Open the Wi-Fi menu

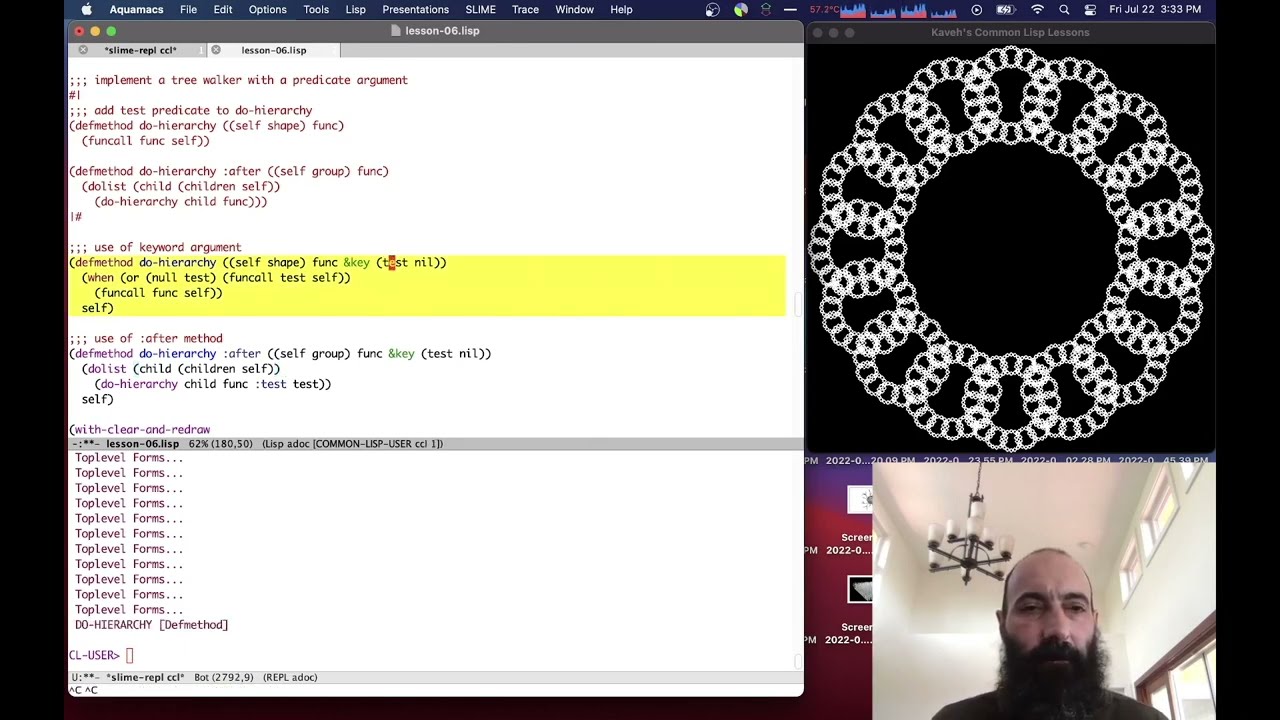point(1038,10)
